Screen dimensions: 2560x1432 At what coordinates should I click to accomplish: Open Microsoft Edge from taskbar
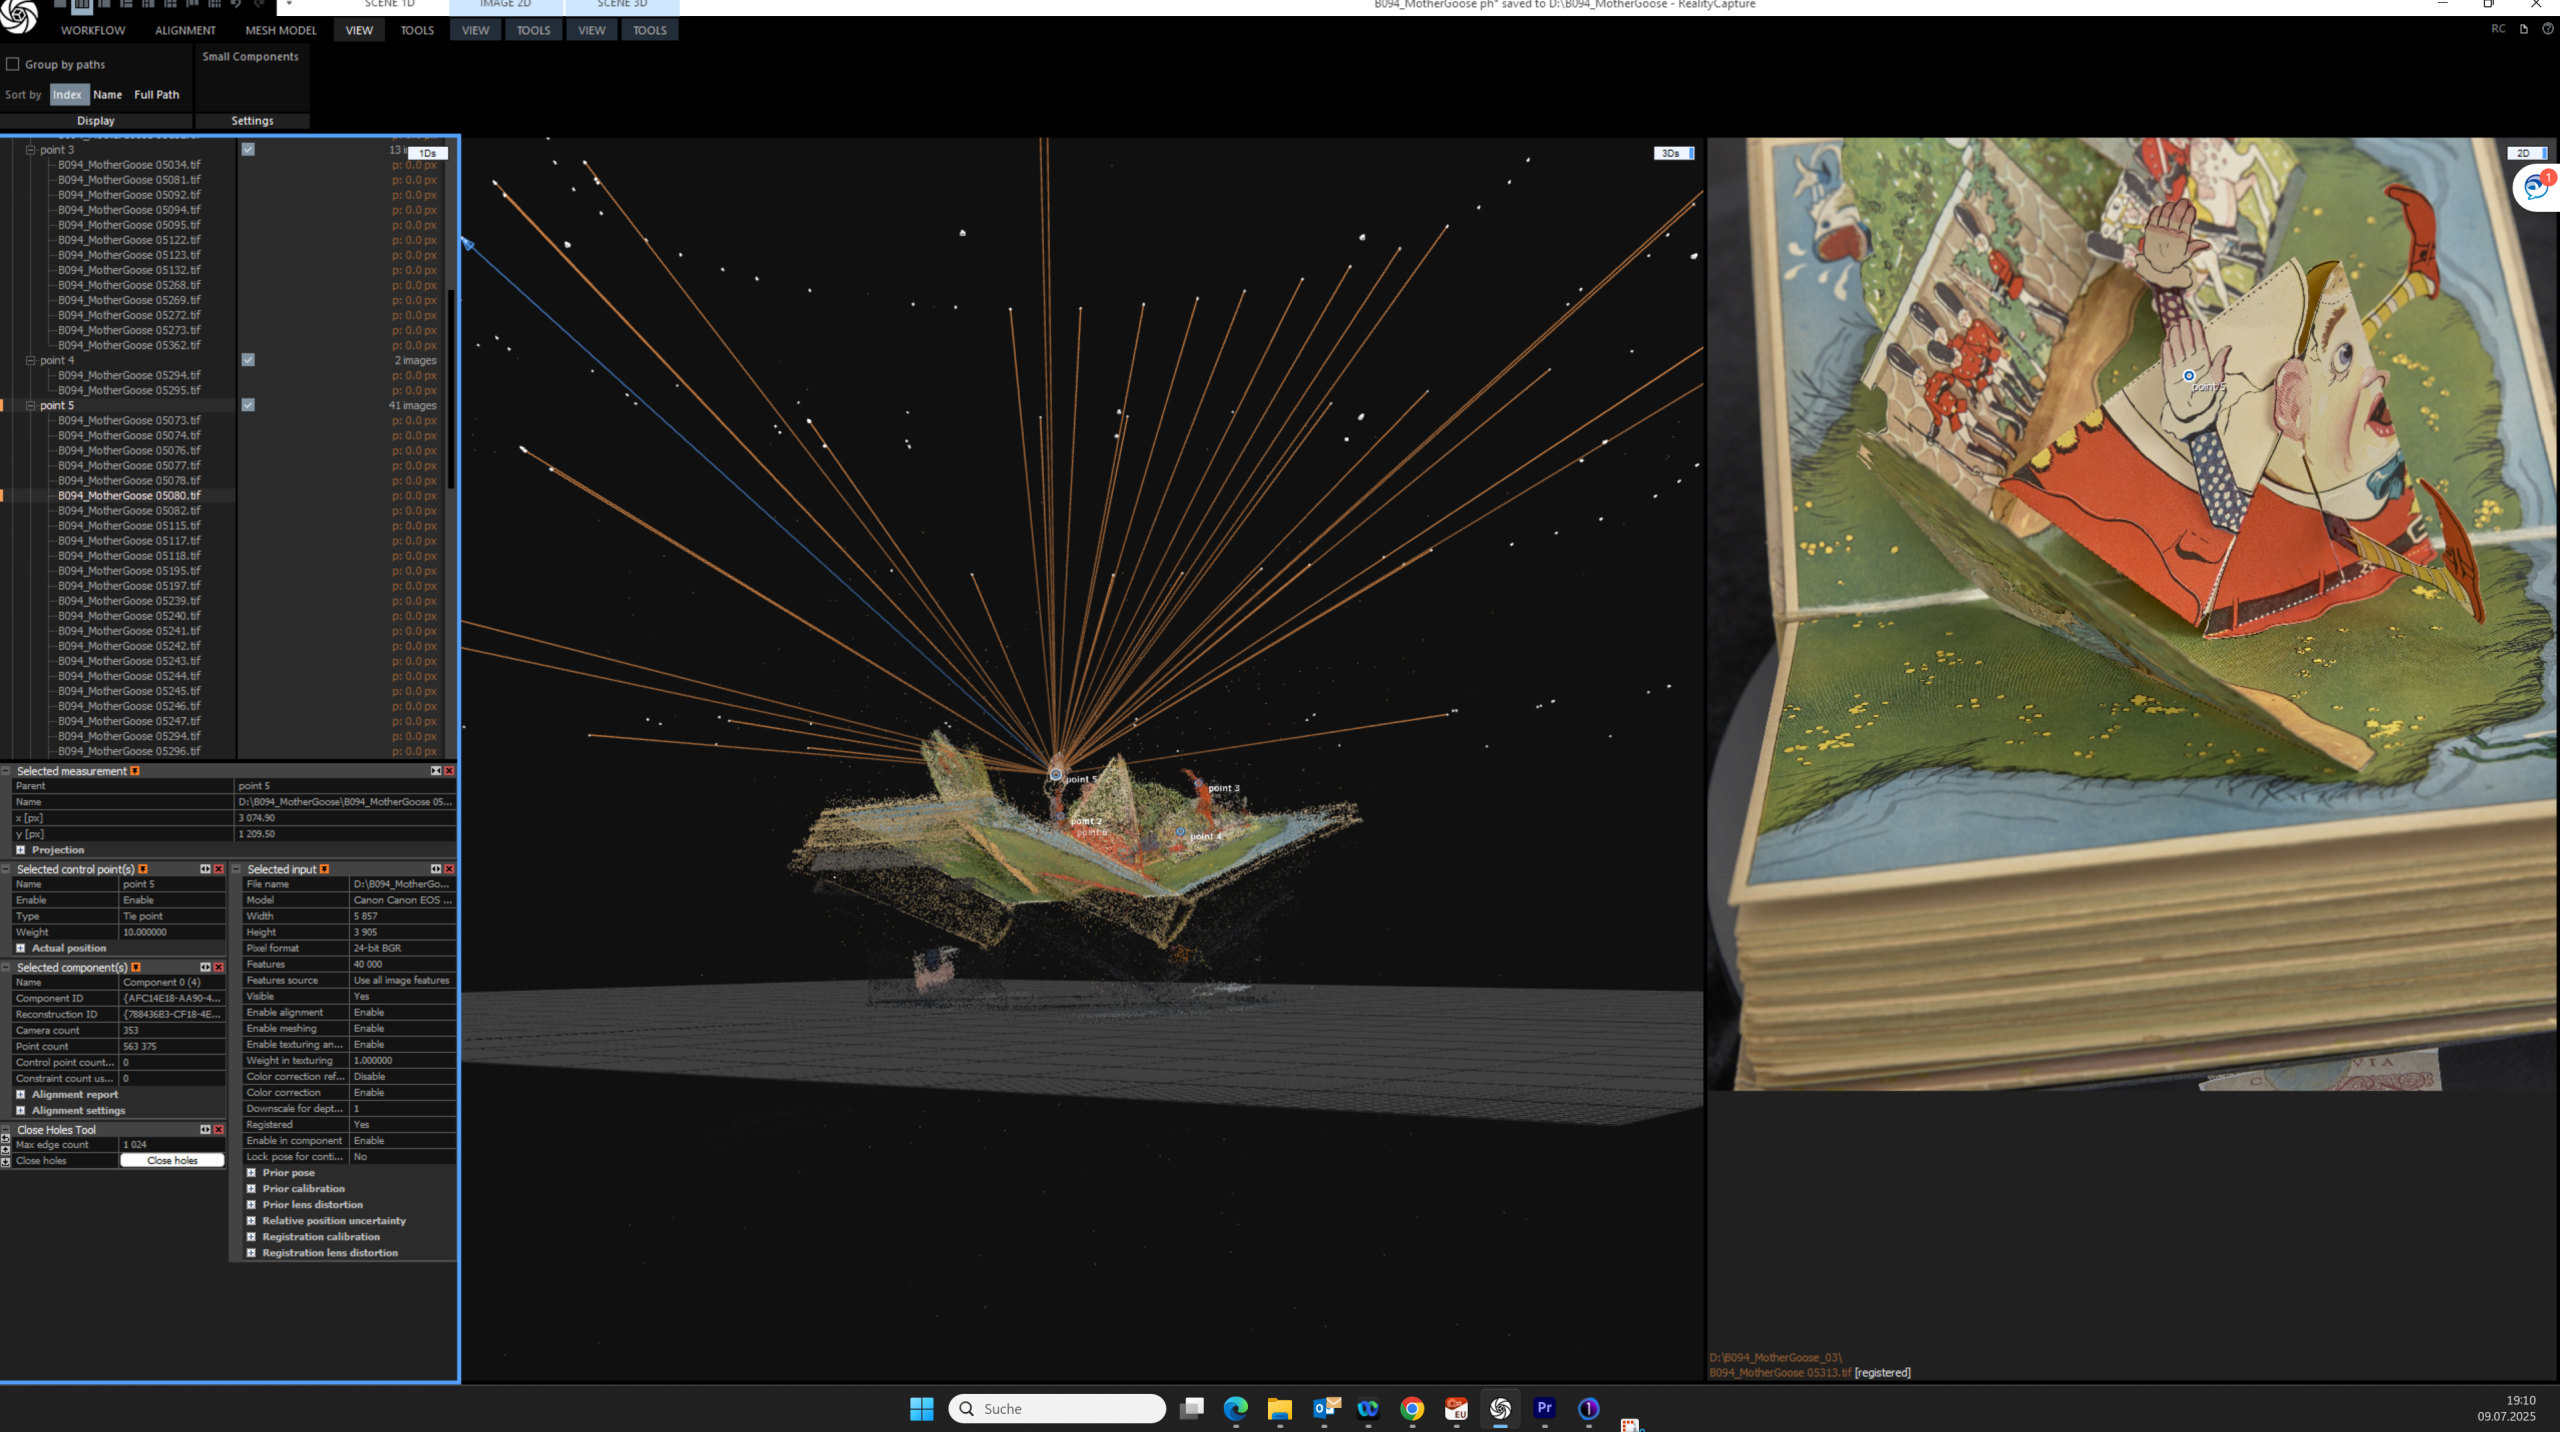click(x=1236, y=1408)
